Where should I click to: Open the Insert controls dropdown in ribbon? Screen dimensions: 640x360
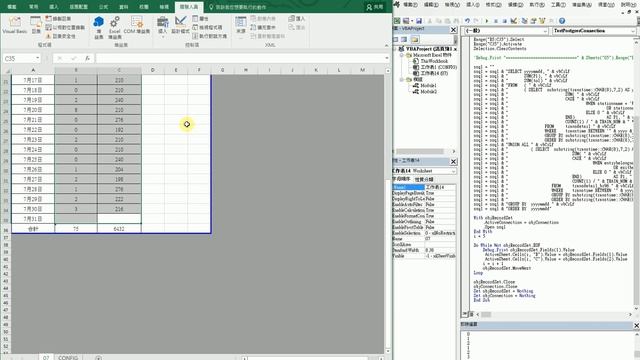(x=162, y=26)
